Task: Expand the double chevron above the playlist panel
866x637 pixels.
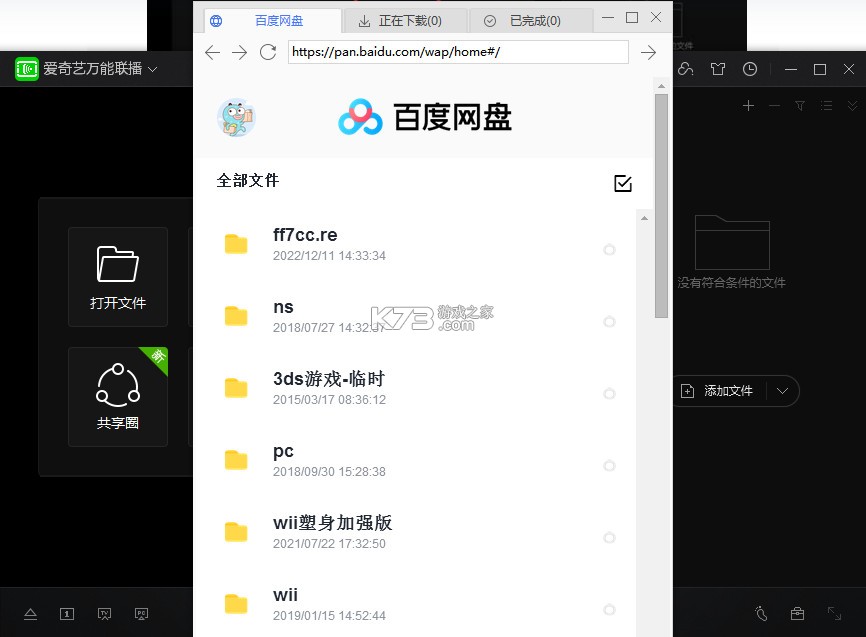Action: pyautogui.click(x=853, y=105)
